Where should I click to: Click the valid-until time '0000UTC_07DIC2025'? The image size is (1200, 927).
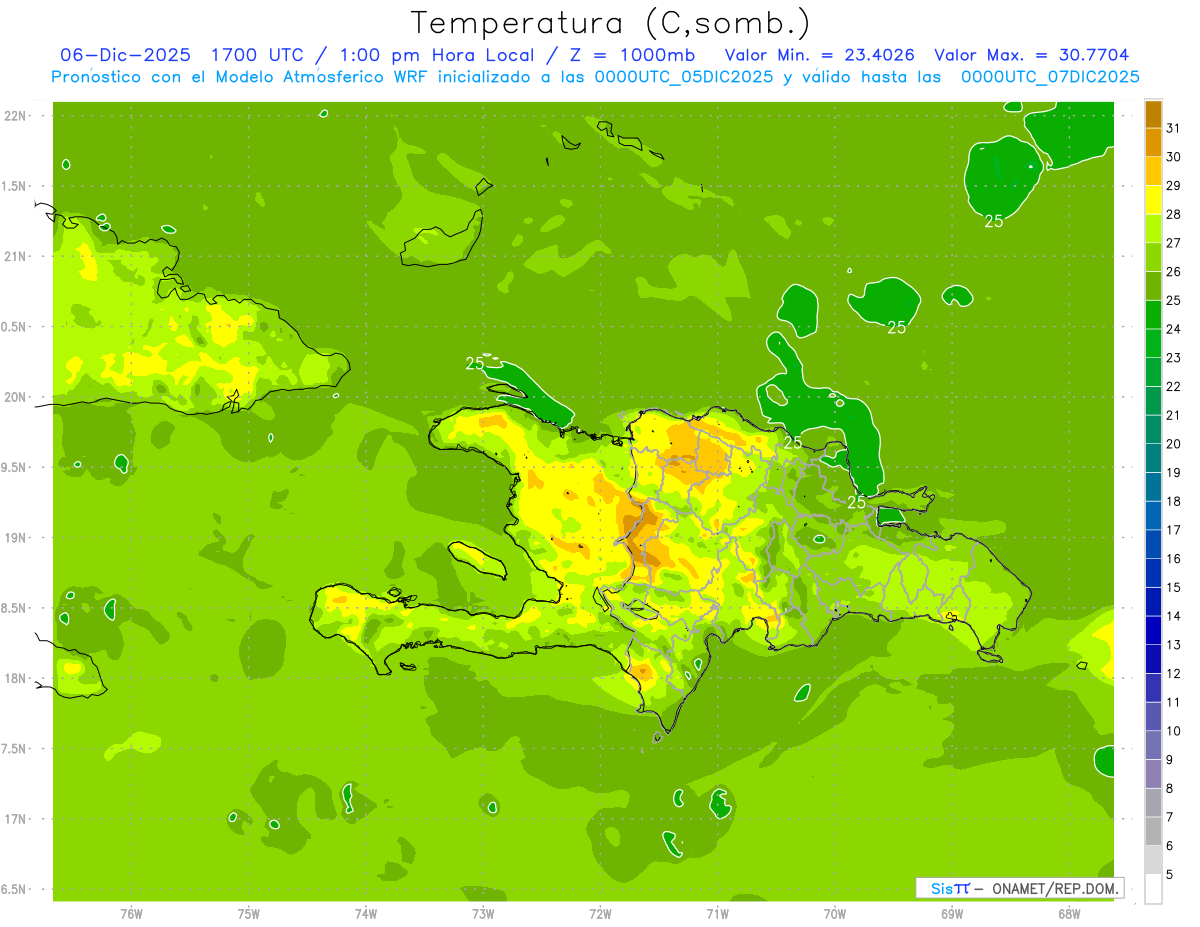point(1050,77)
